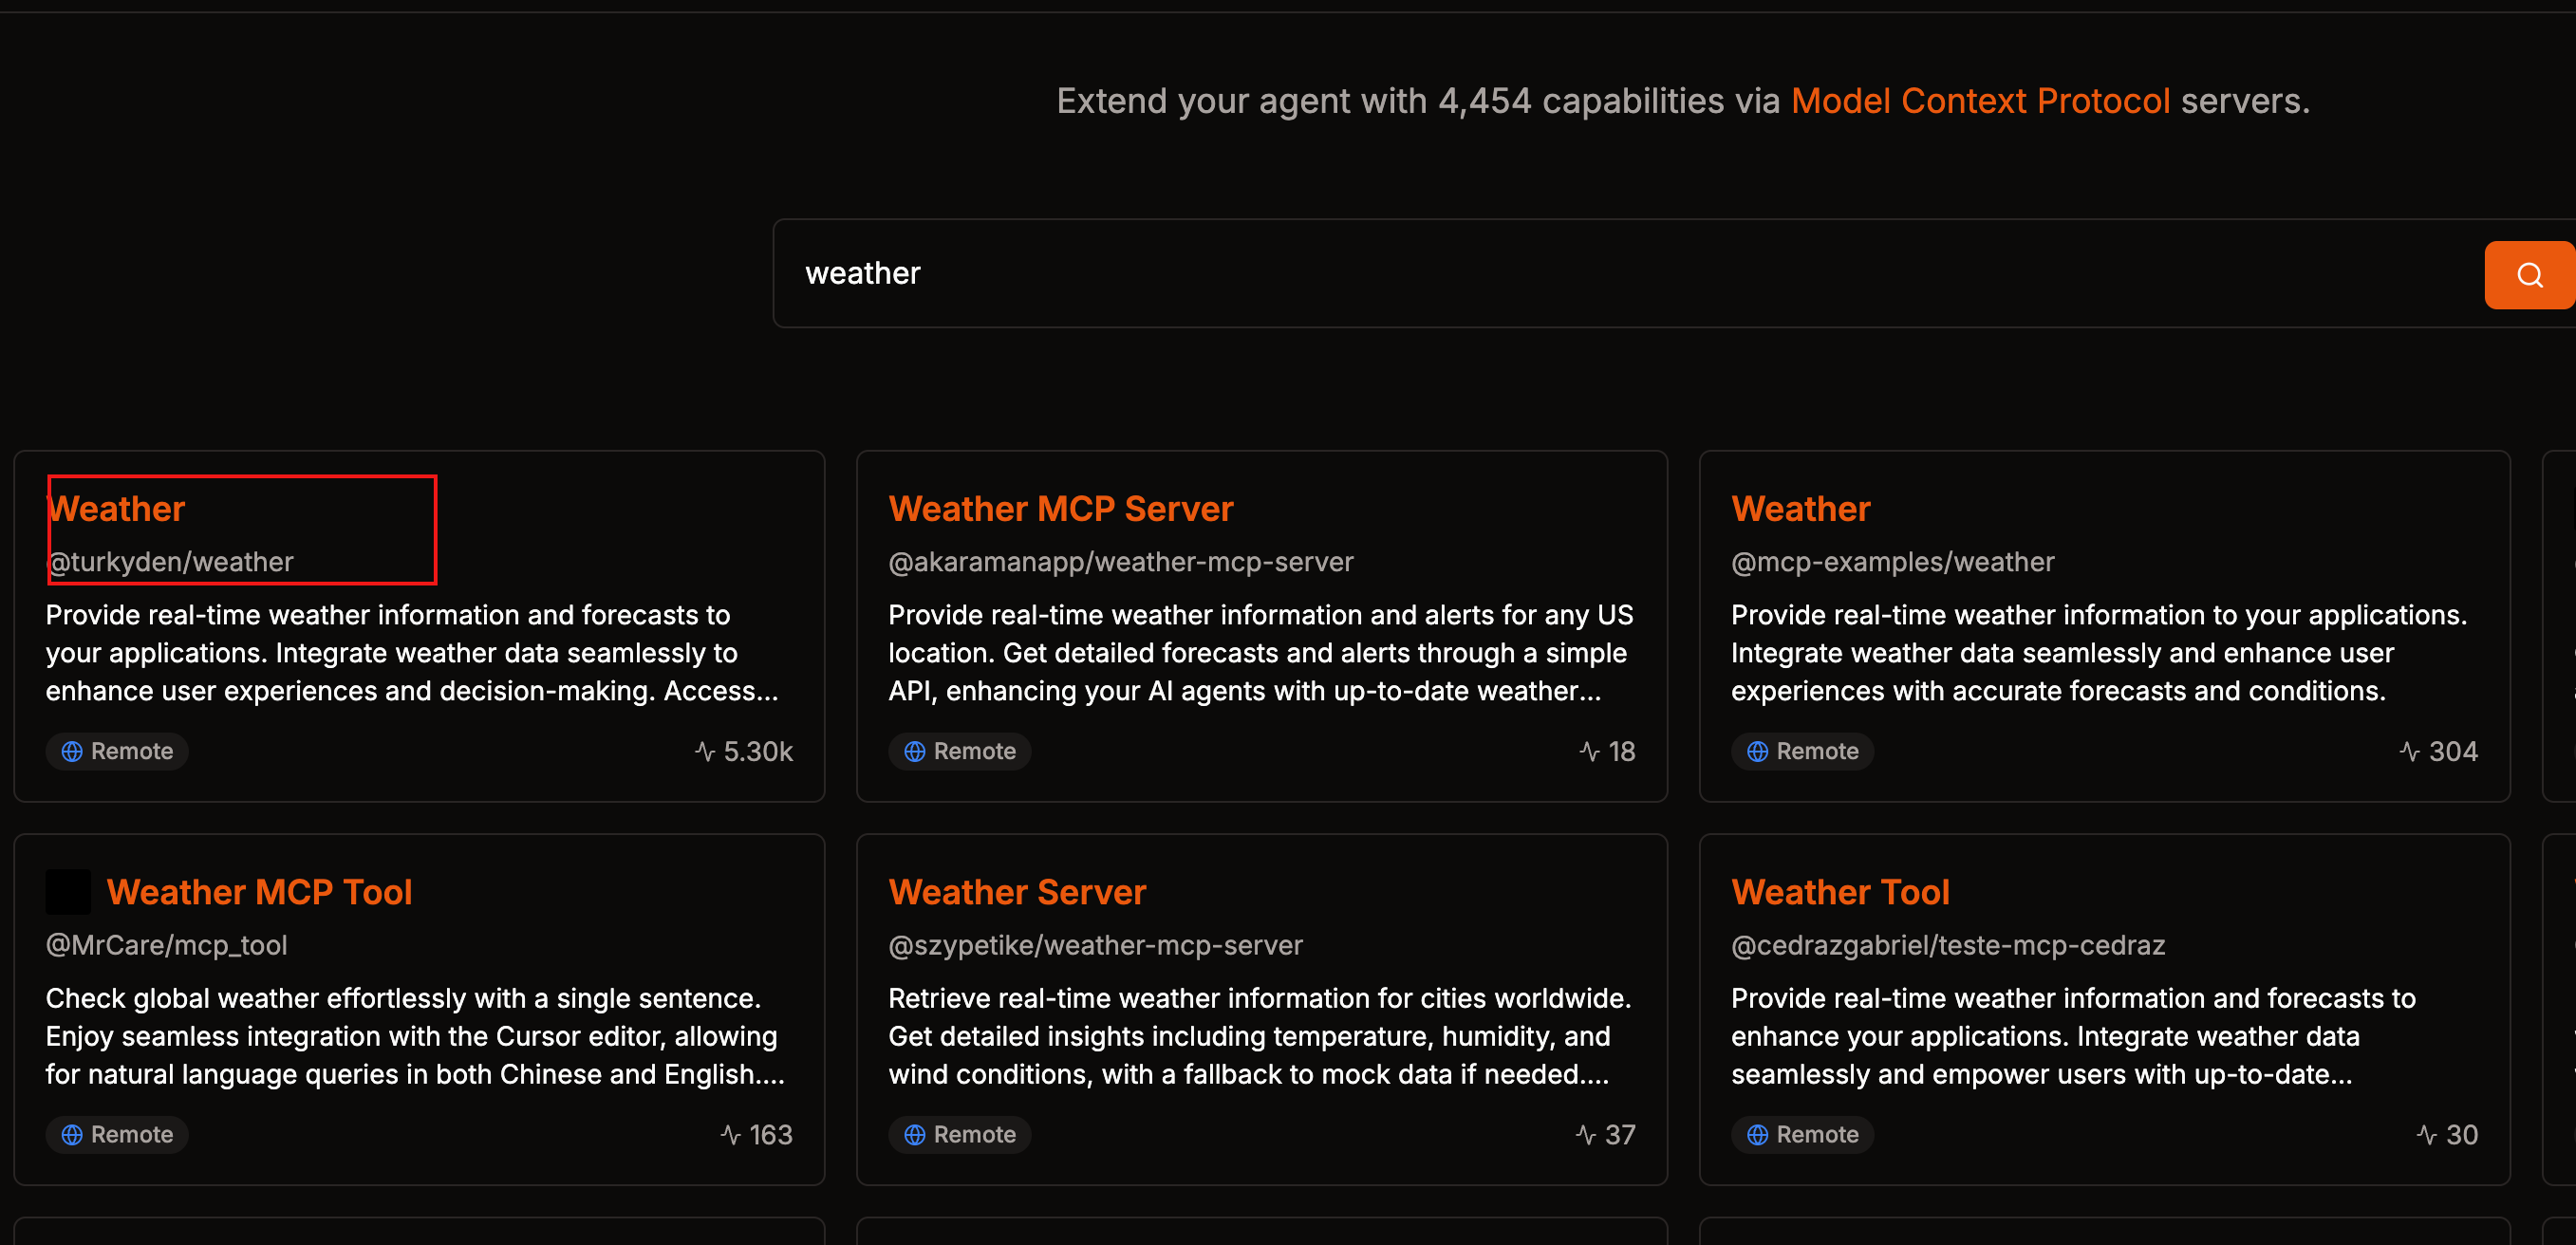Click globe icon in Weather Server card

click(x=914, y=1134)
